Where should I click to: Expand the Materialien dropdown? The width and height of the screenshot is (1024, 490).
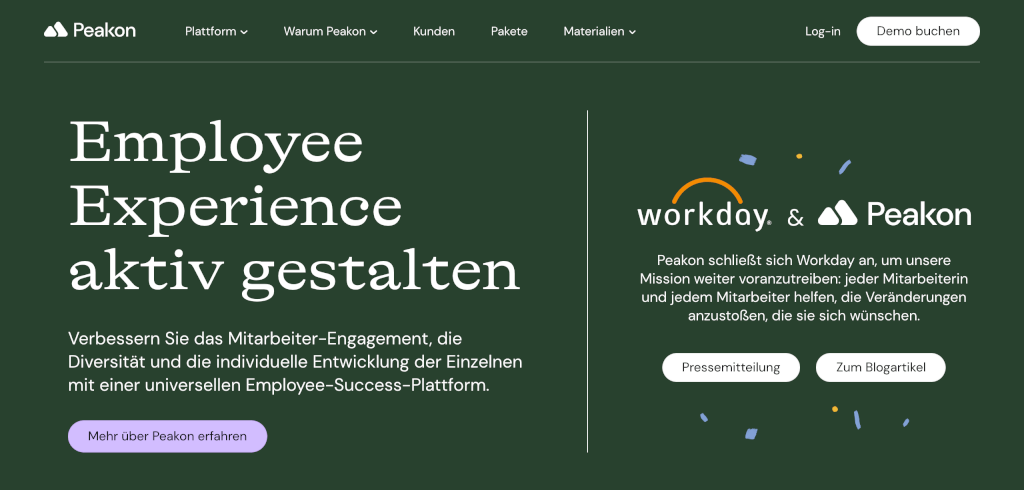point(600,31)
